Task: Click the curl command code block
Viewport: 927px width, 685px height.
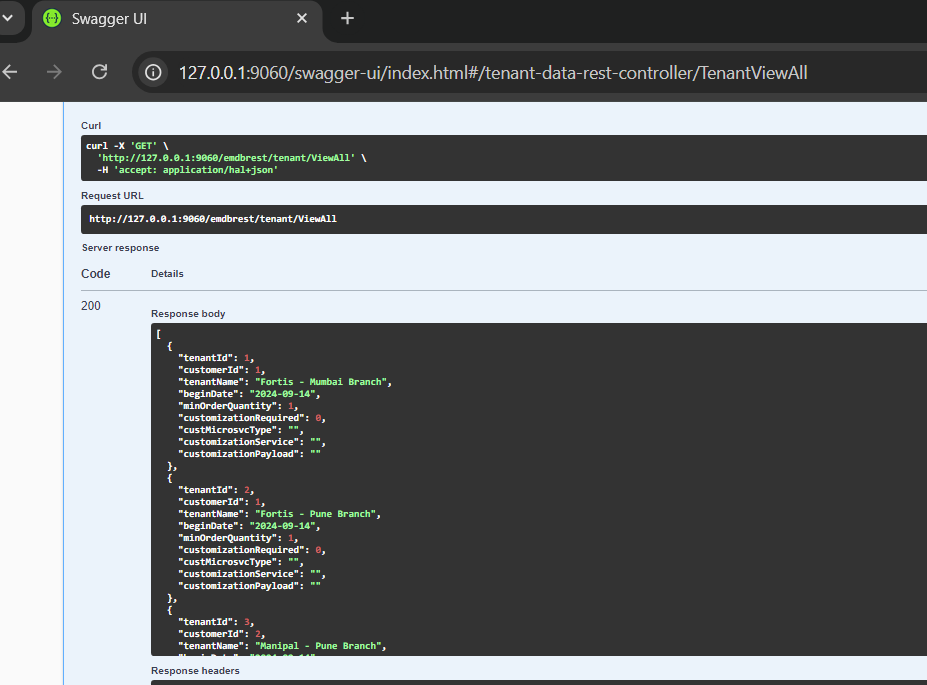Action: tap(504, 158)
